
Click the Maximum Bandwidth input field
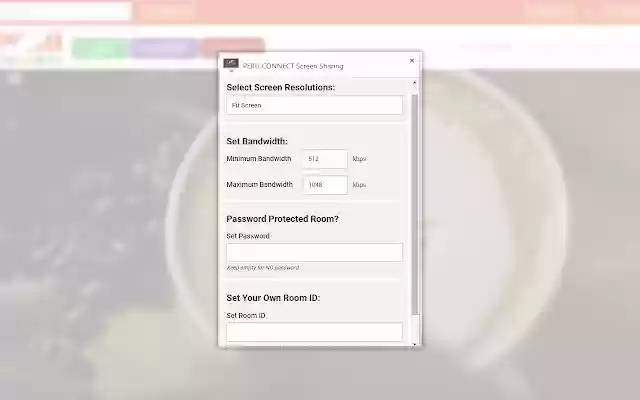tap(325, 185)
